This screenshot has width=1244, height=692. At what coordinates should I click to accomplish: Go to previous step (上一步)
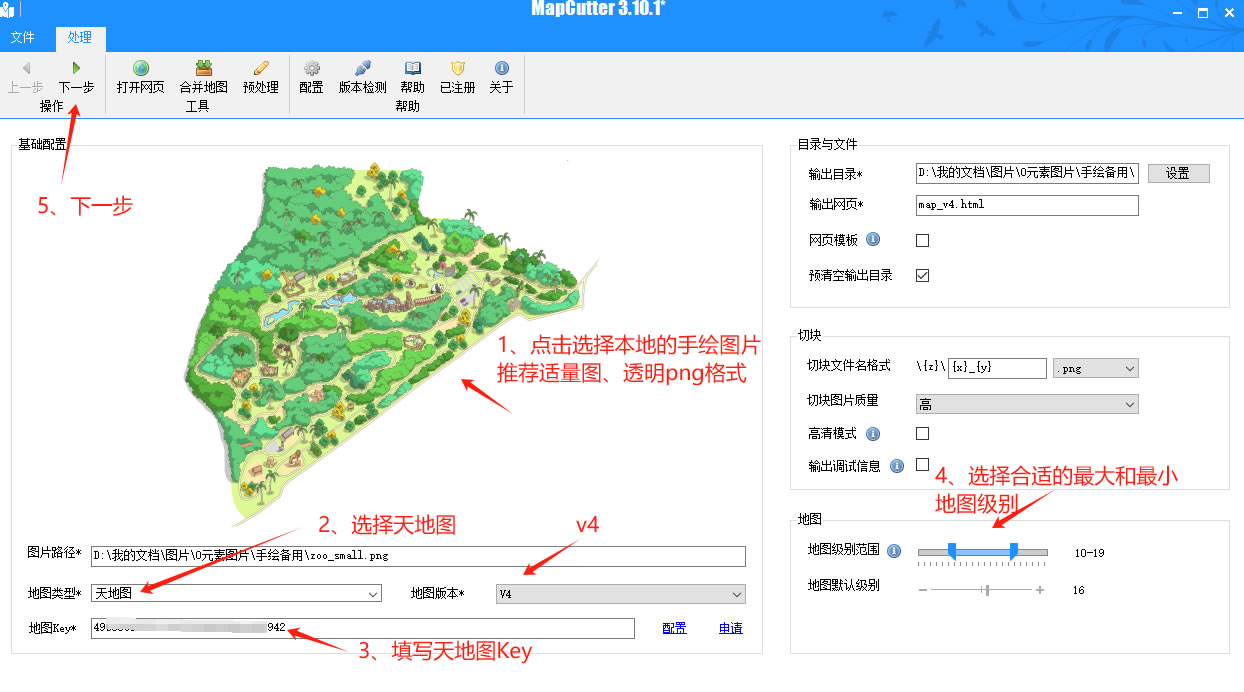tap(25, 77)
